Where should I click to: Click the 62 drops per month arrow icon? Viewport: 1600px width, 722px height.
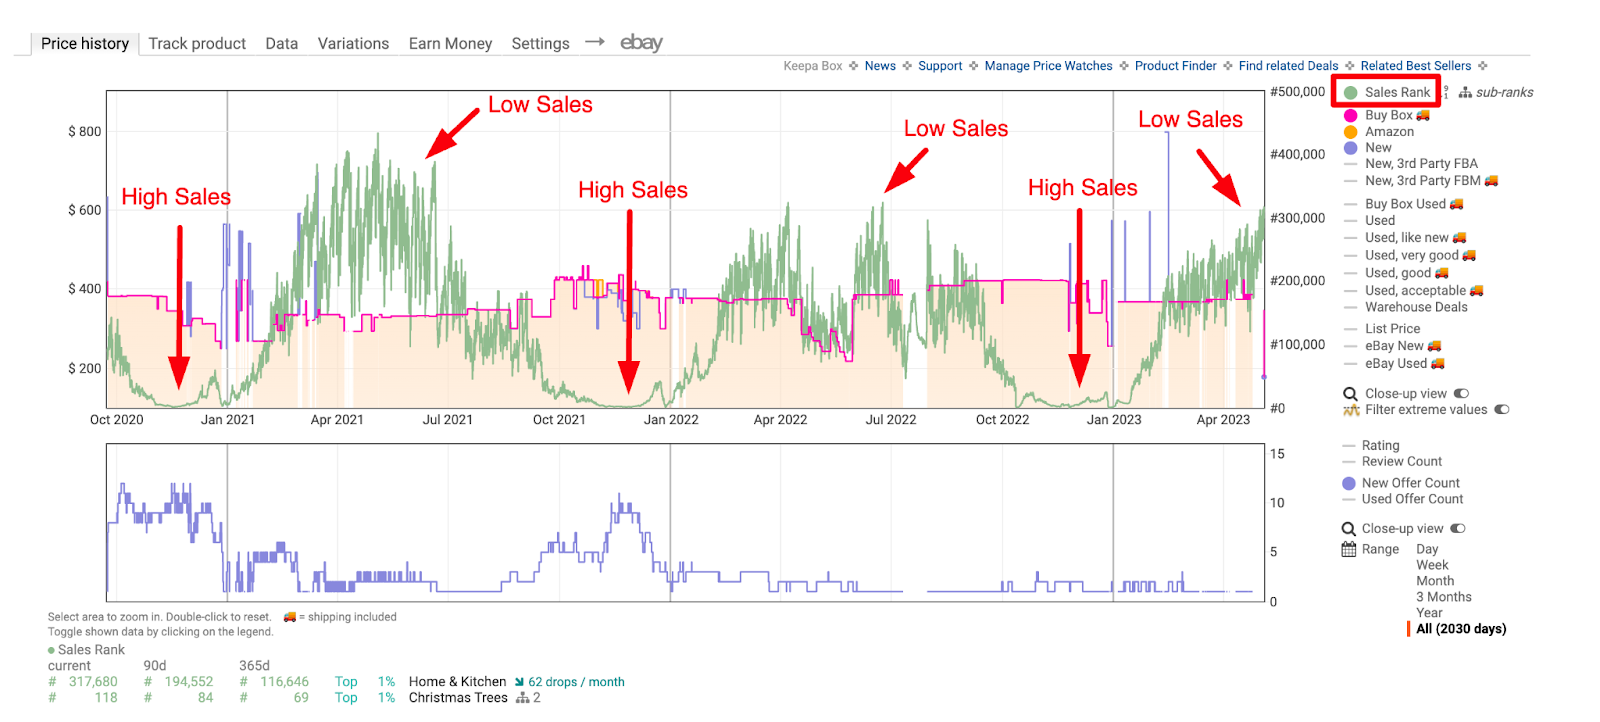(519, 682)
